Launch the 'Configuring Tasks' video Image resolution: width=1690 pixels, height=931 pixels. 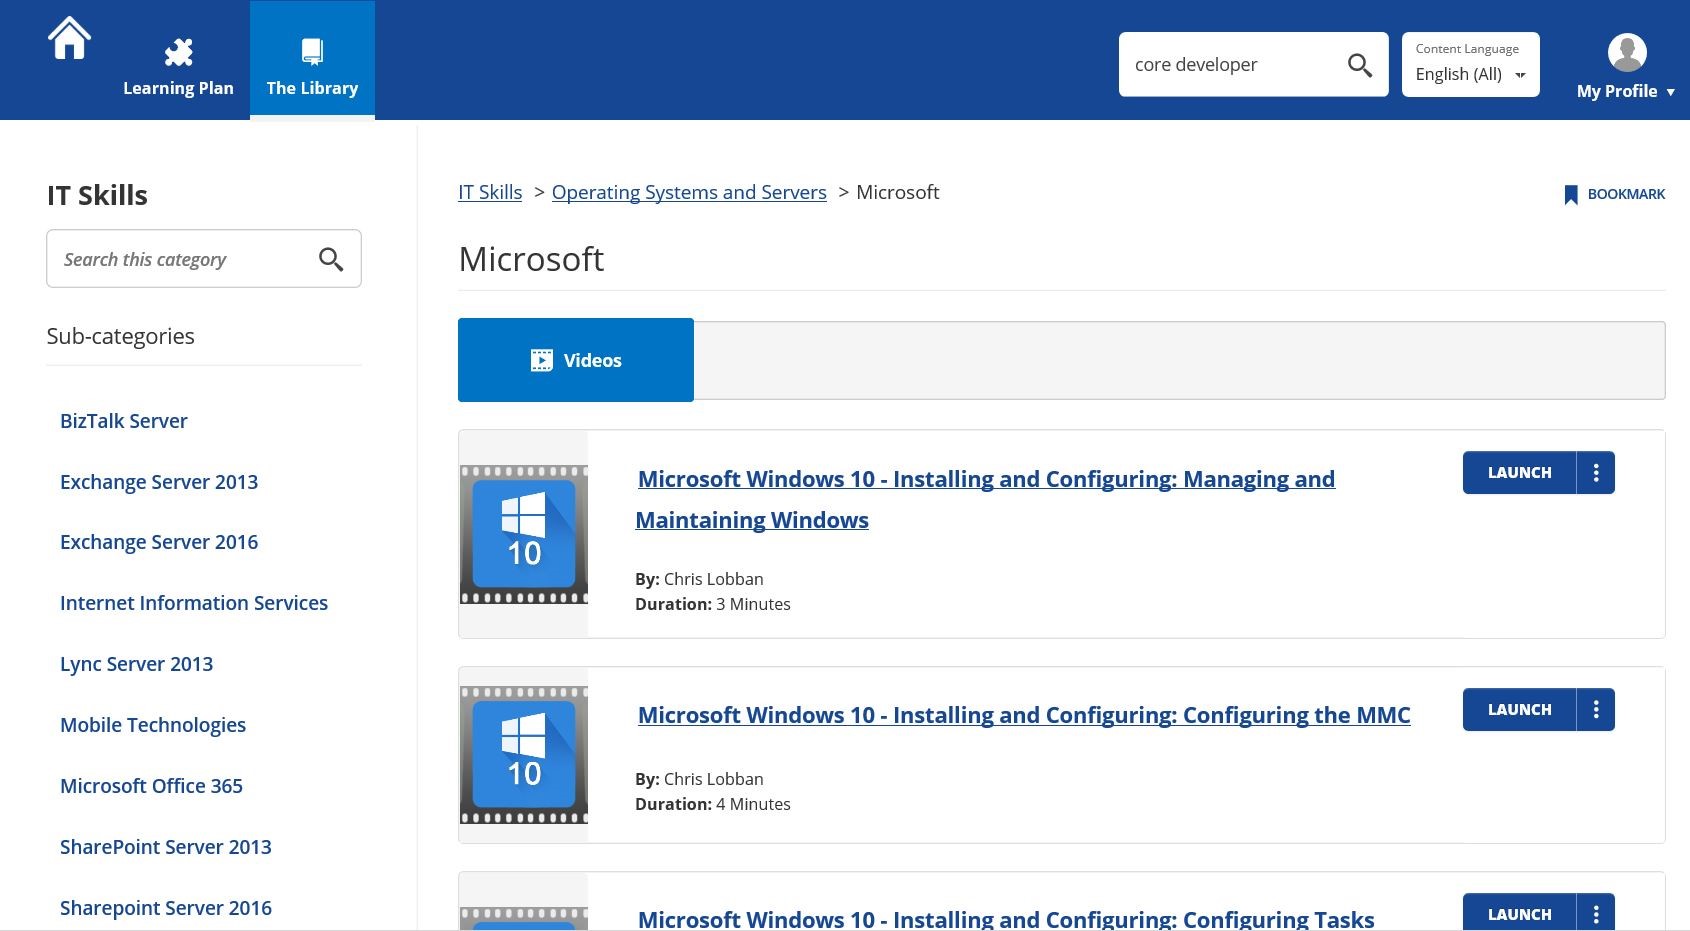point(1519,912)
